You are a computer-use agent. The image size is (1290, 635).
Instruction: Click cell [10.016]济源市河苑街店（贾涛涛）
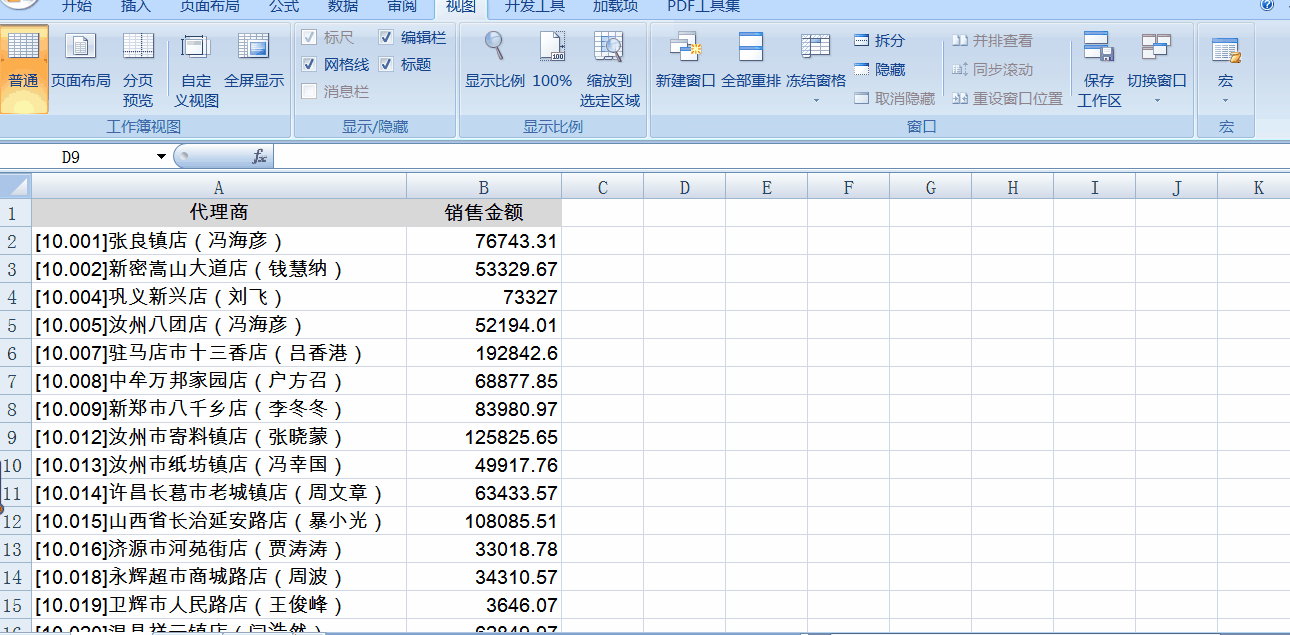click(x=219, y=549)
